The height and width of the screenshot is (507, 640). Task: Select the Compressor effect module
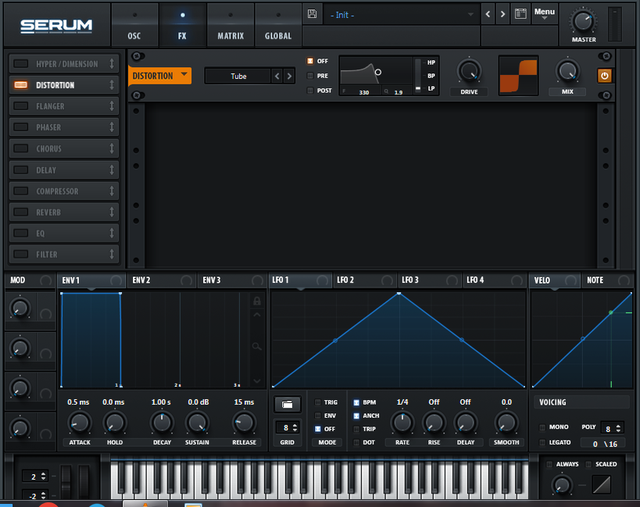point(63,191)
